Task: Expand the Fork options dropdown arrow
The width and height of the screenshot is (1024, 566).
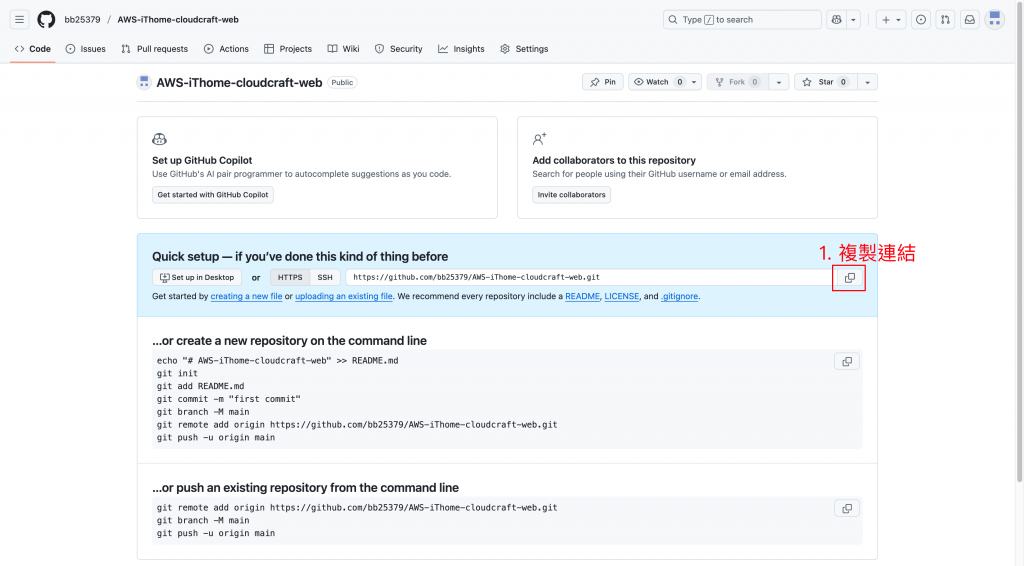Action: coord(779,82)
